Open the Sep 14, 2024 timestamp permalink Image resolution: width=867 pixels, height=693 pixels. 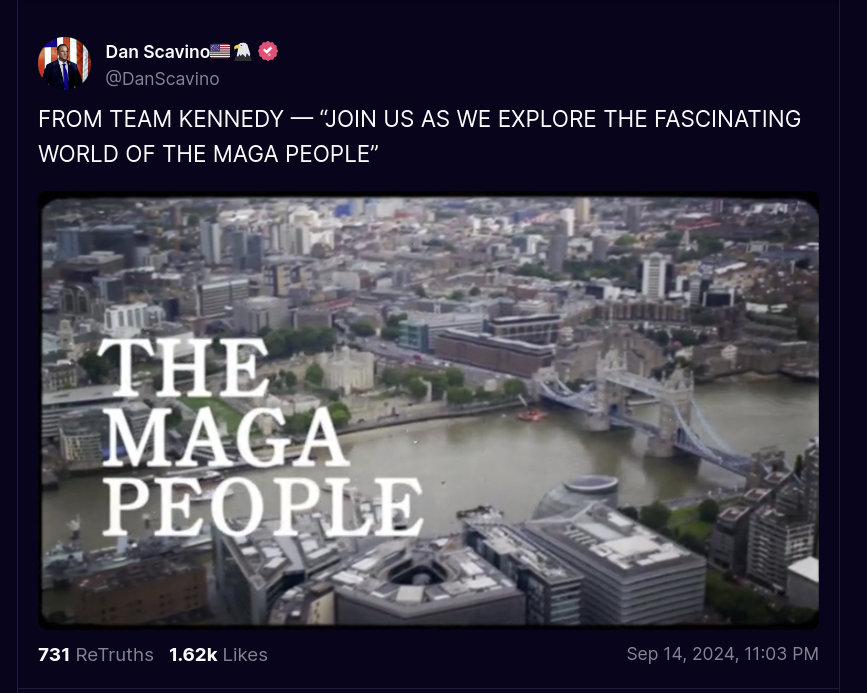tap(722, 654)
